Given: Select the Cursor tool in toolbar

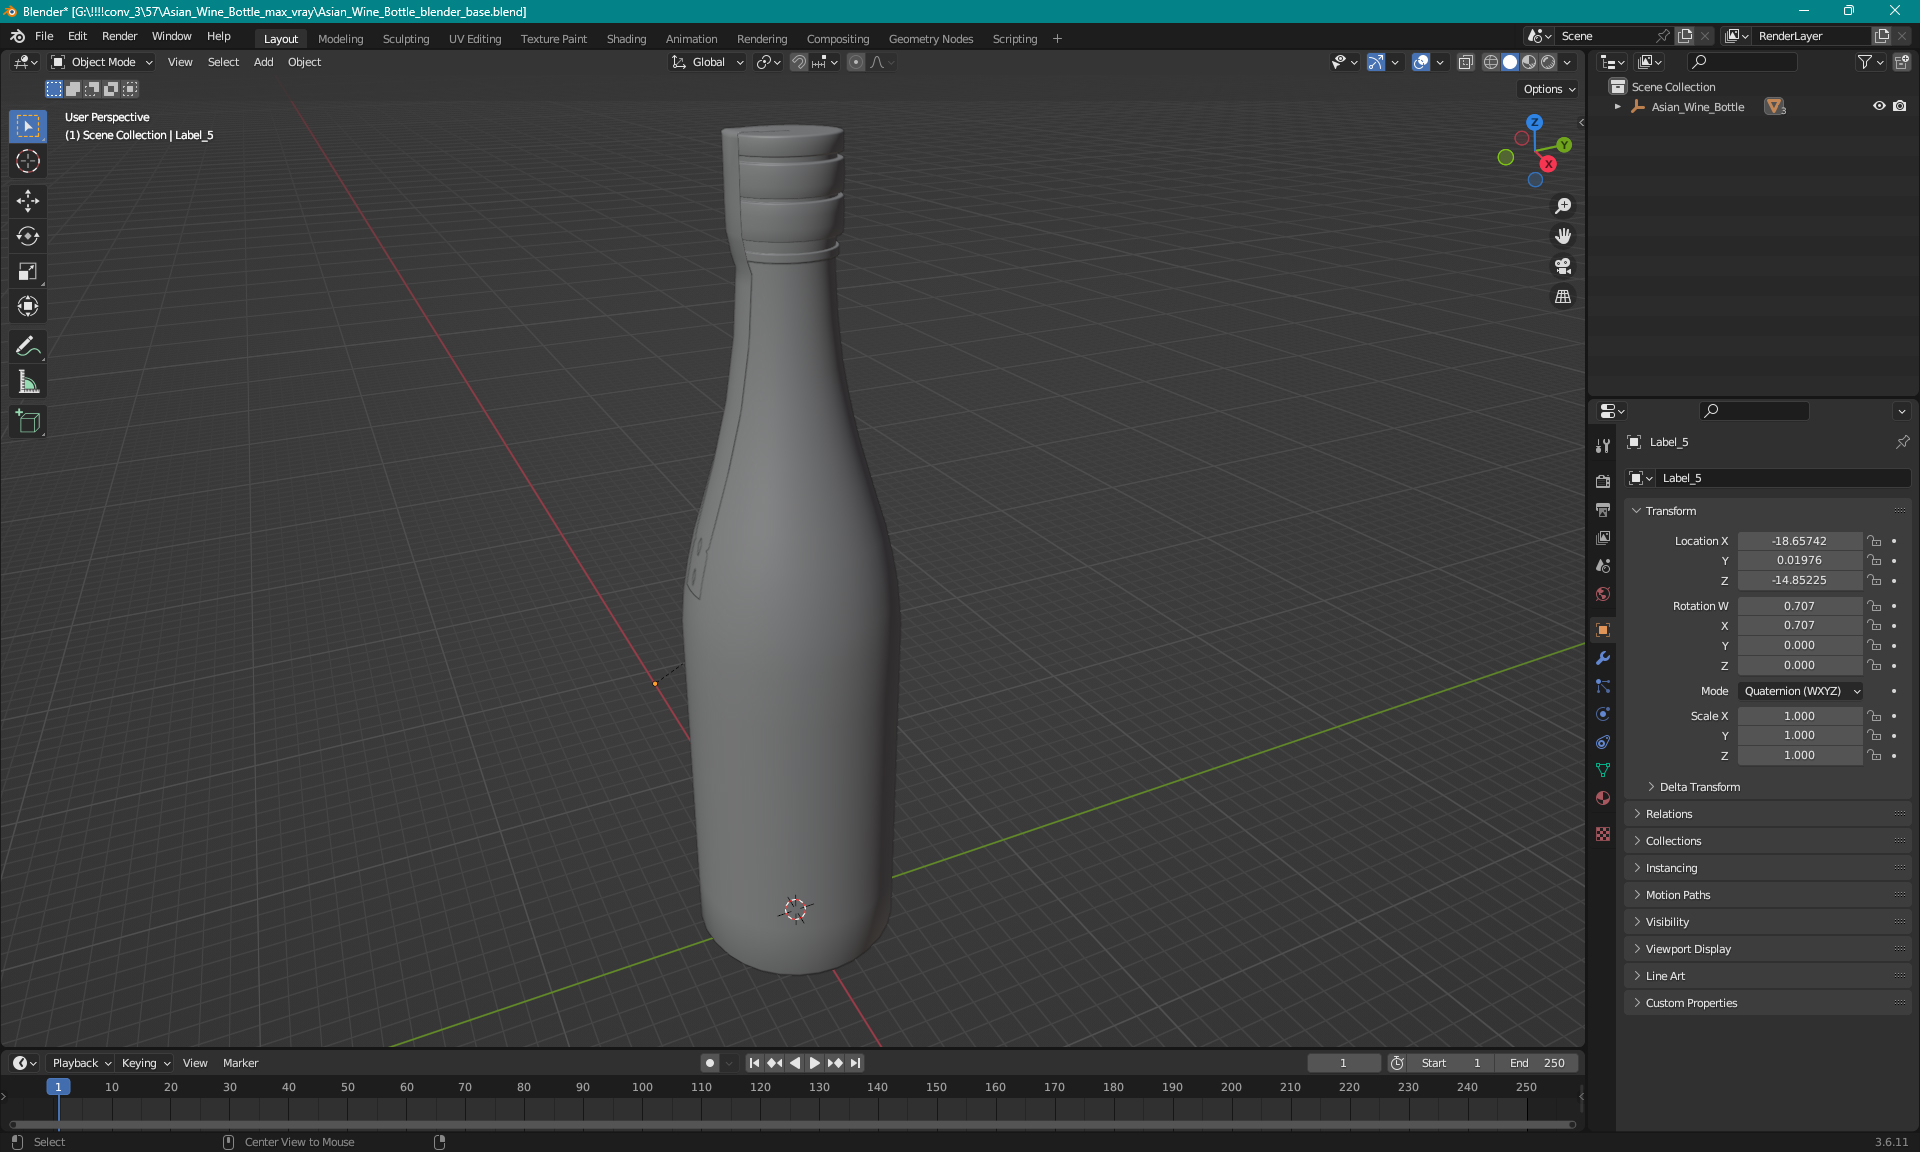Looking at the screenshot, I should (28, 161).
